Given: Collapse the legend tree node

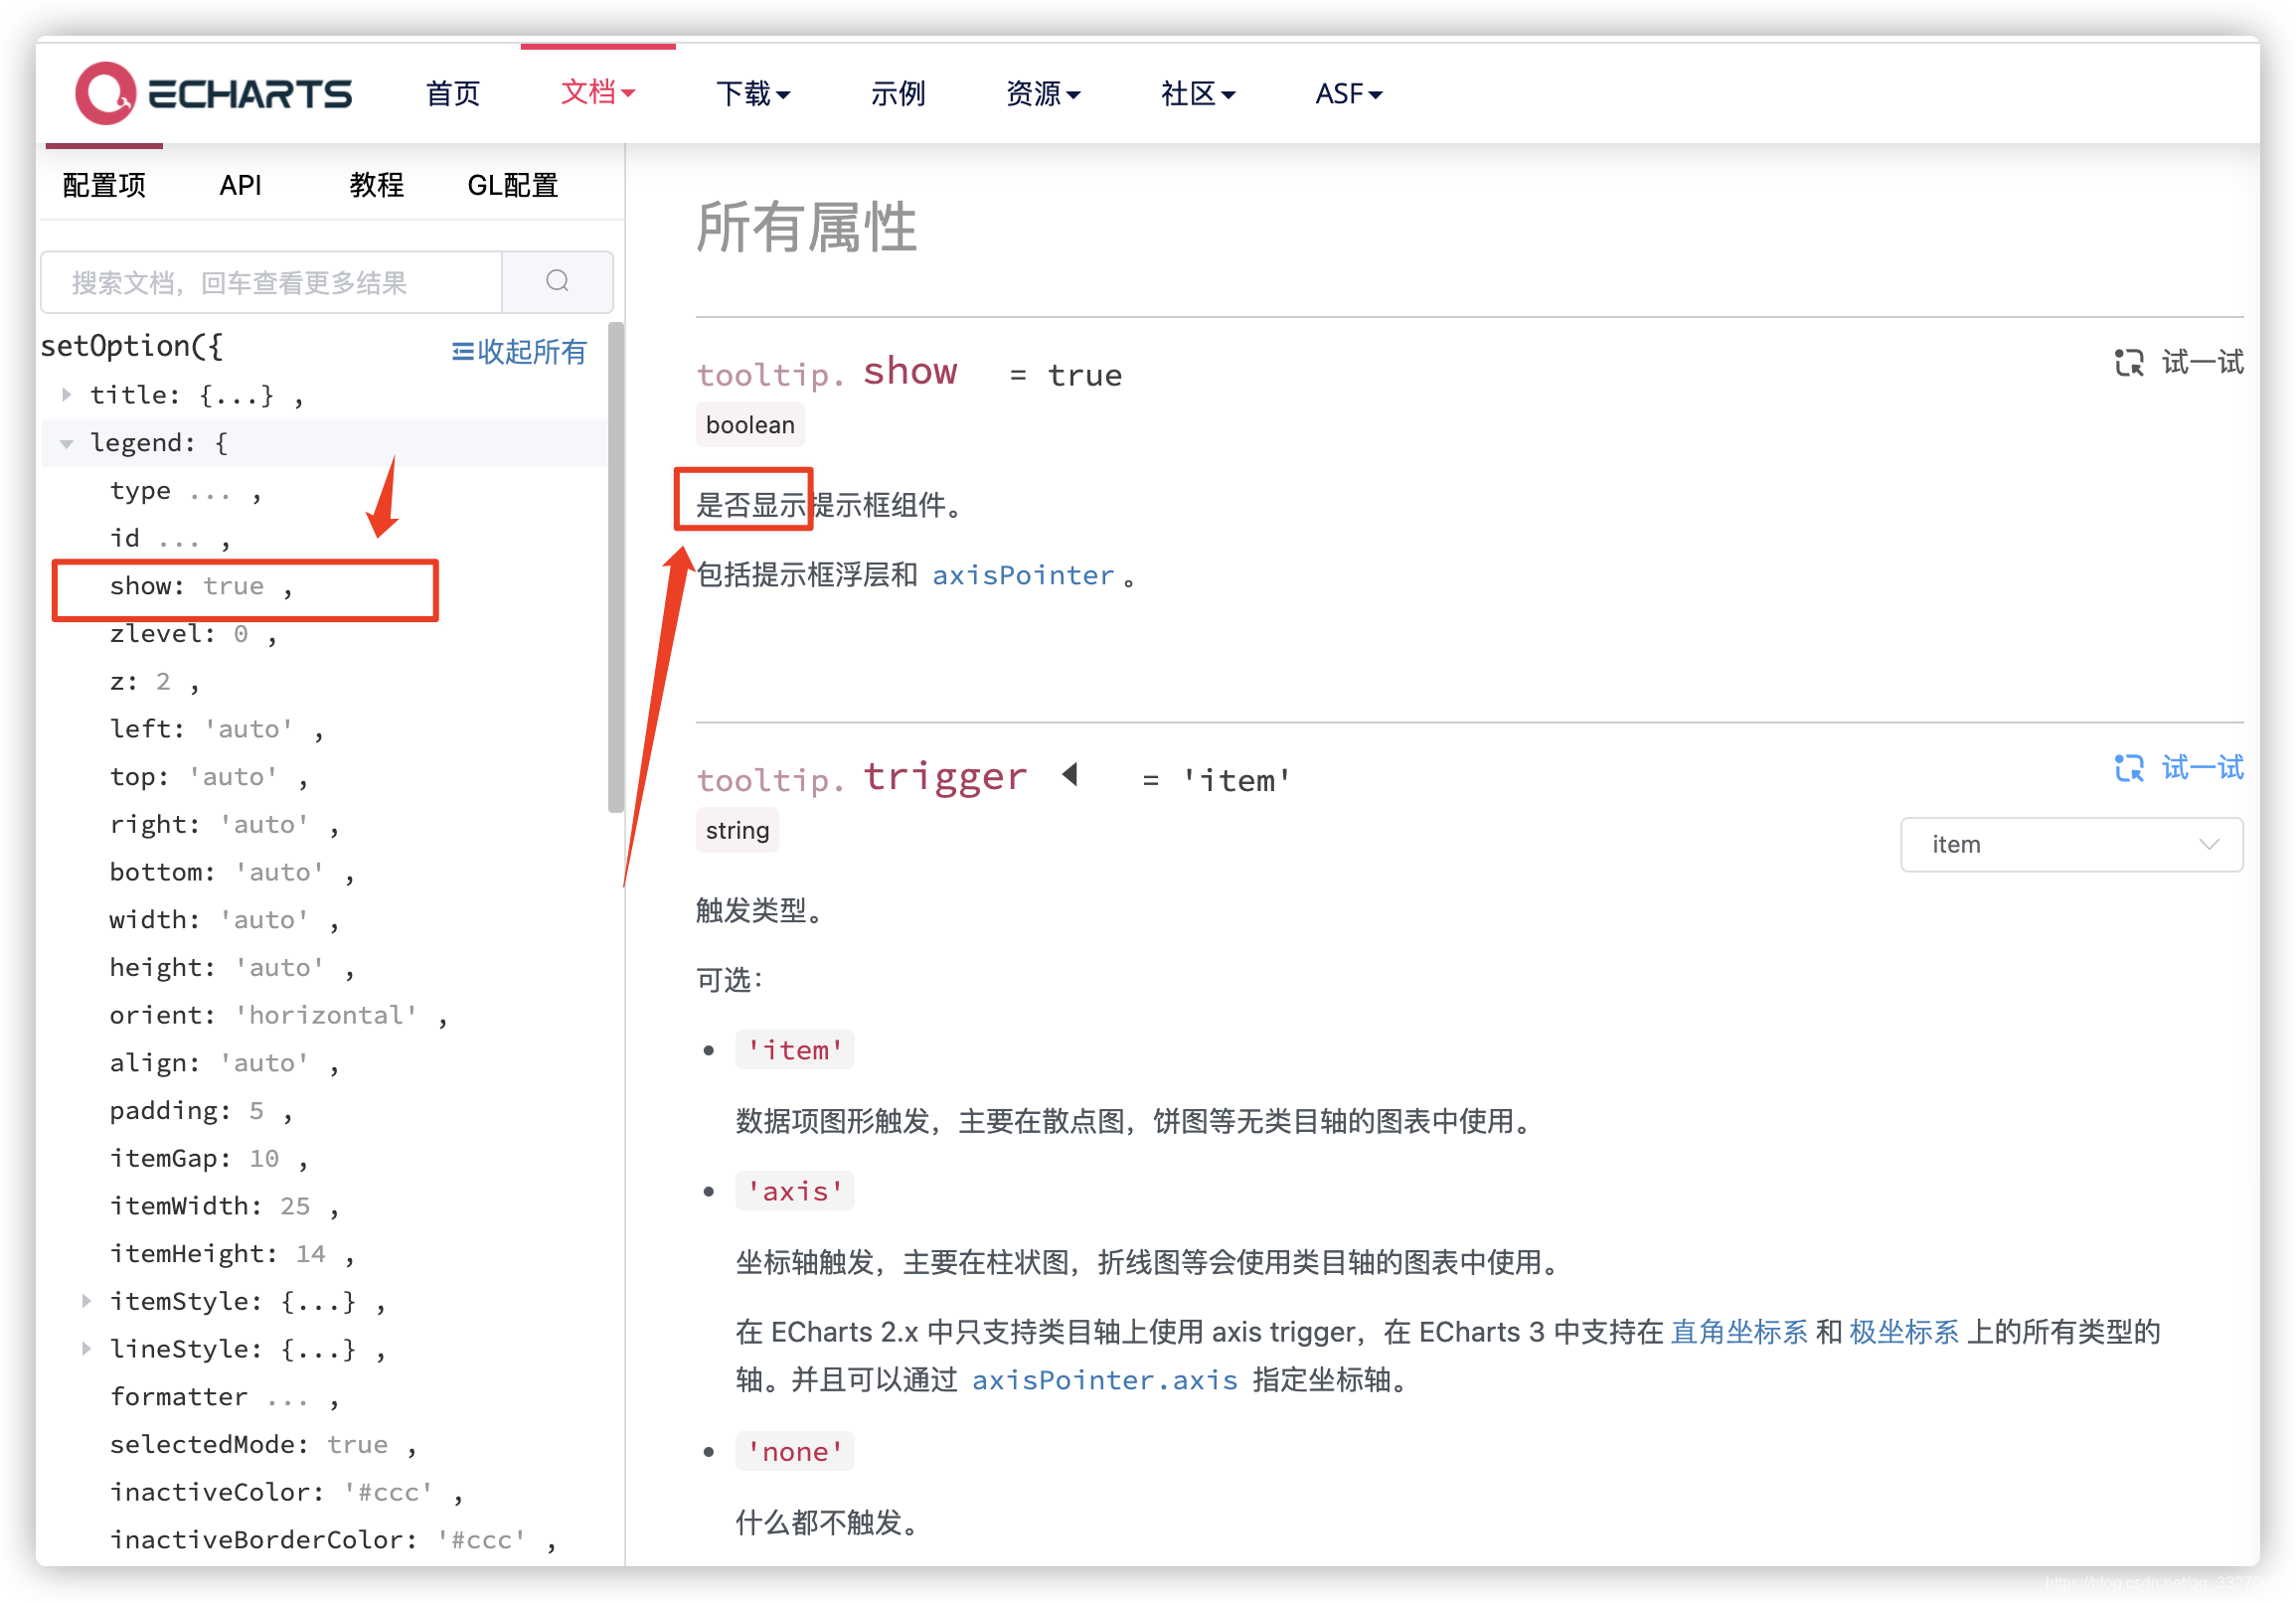Looking at the screenshot, I should pos(66,443).
